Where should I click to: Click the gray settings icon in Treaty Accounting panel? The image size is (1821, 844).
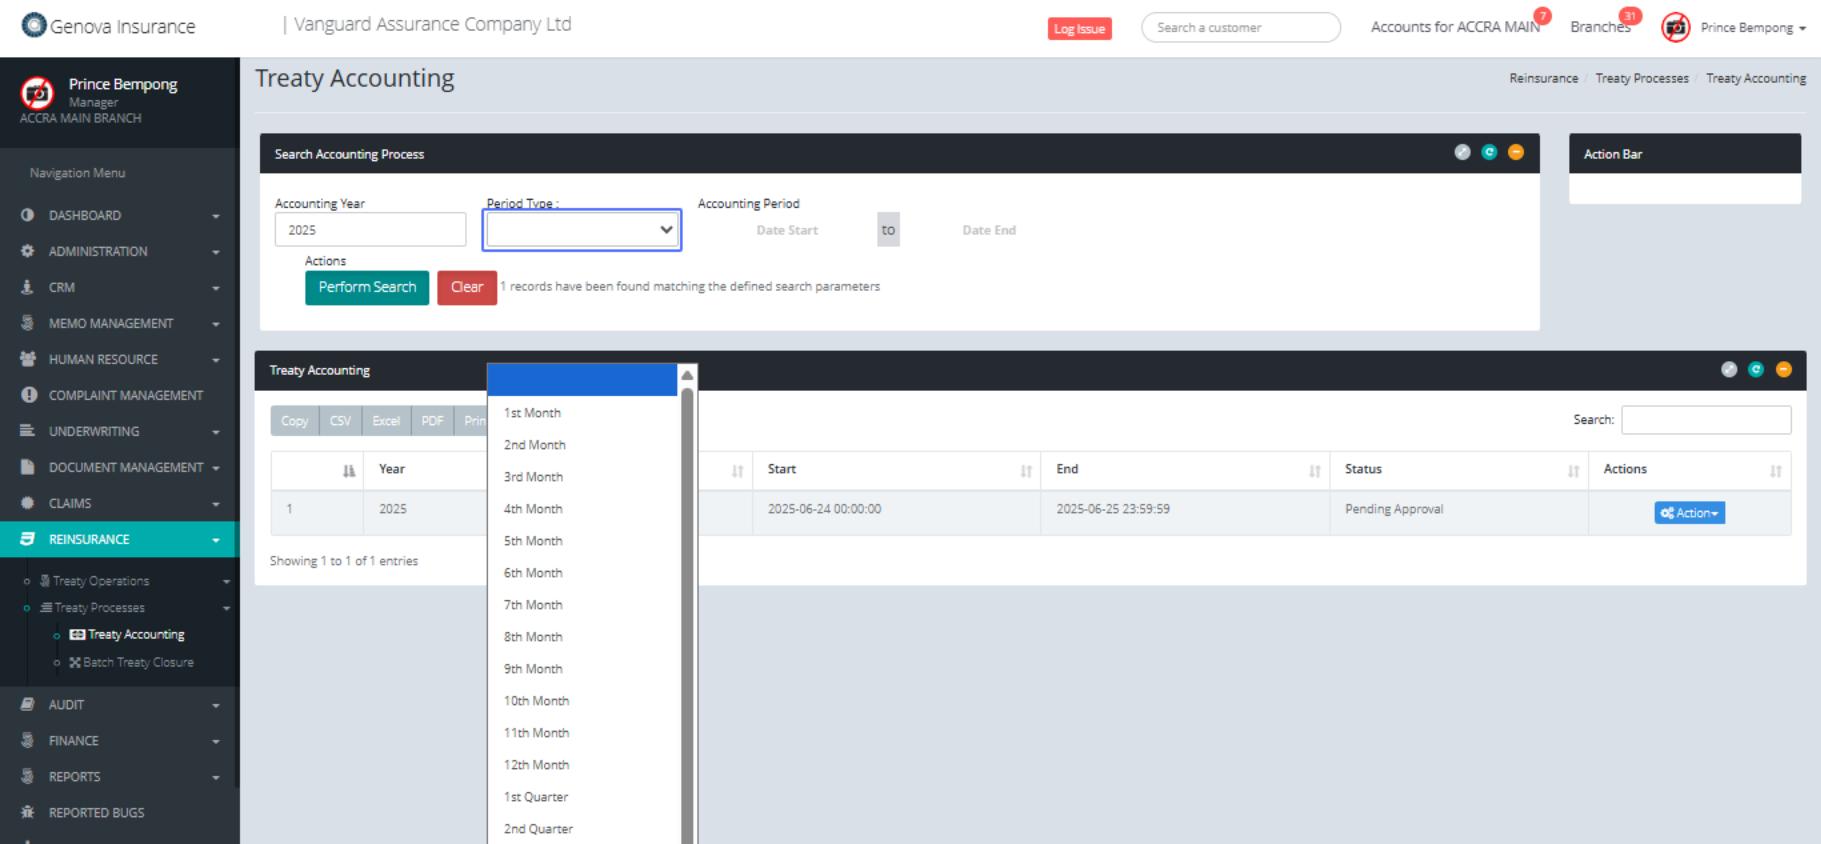coord(1729,369)
